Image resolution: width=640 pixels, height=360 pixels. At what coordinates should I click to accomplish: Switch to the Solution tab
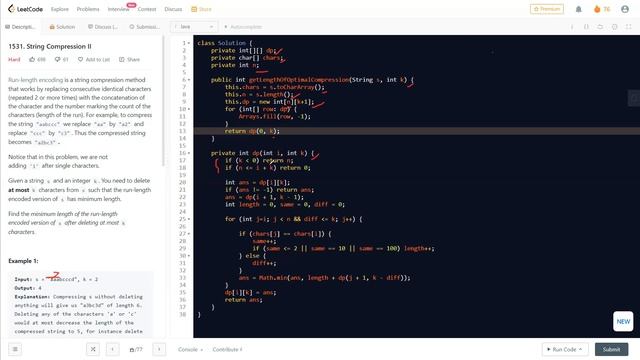click(62, 27)
